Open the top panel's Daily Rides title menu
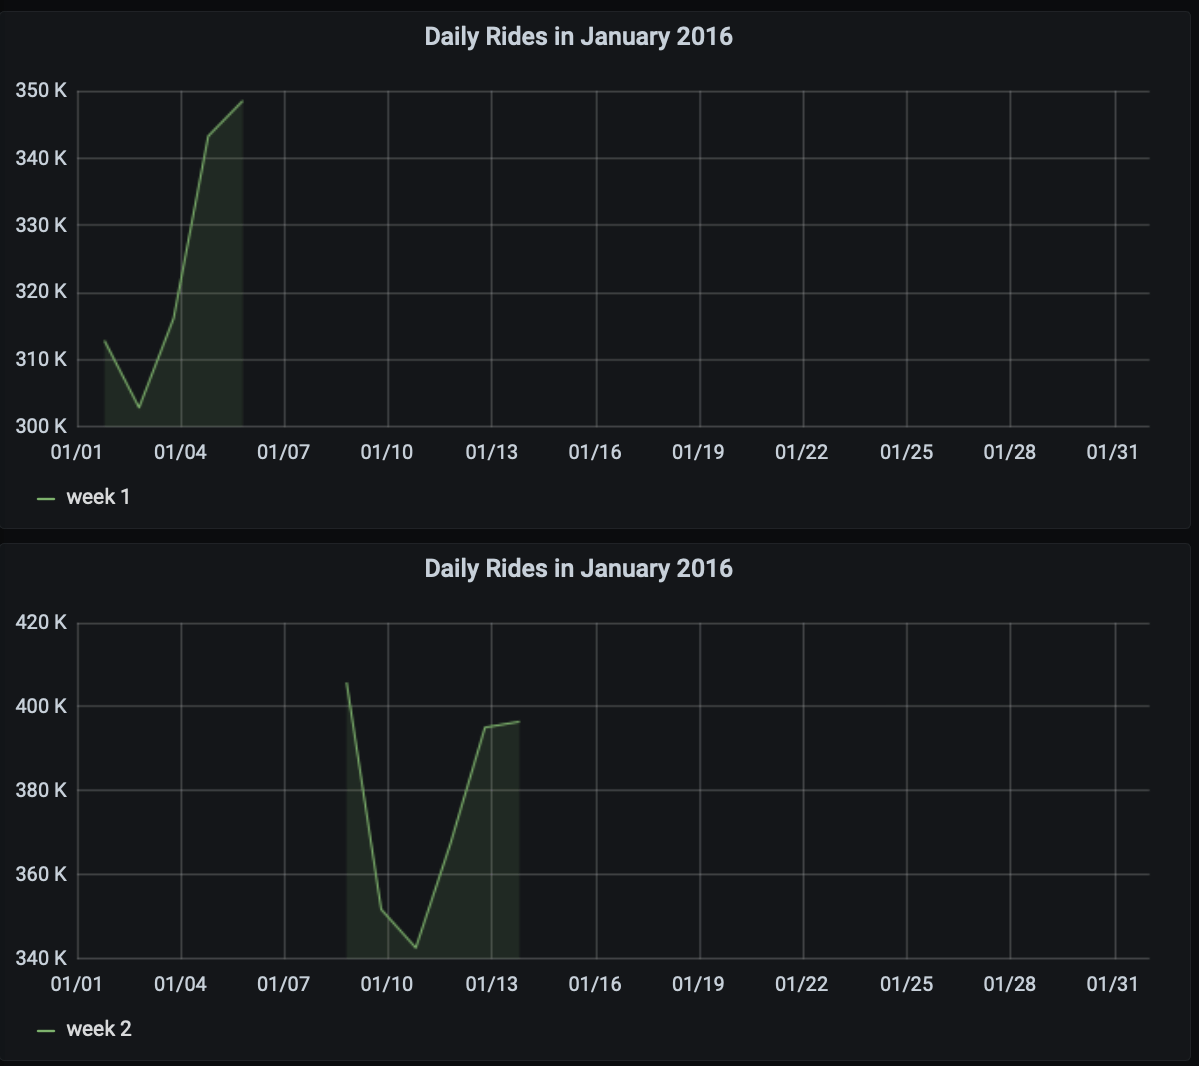The width and height of the screenshot is (1199, 1066). [x=578, y=37]
